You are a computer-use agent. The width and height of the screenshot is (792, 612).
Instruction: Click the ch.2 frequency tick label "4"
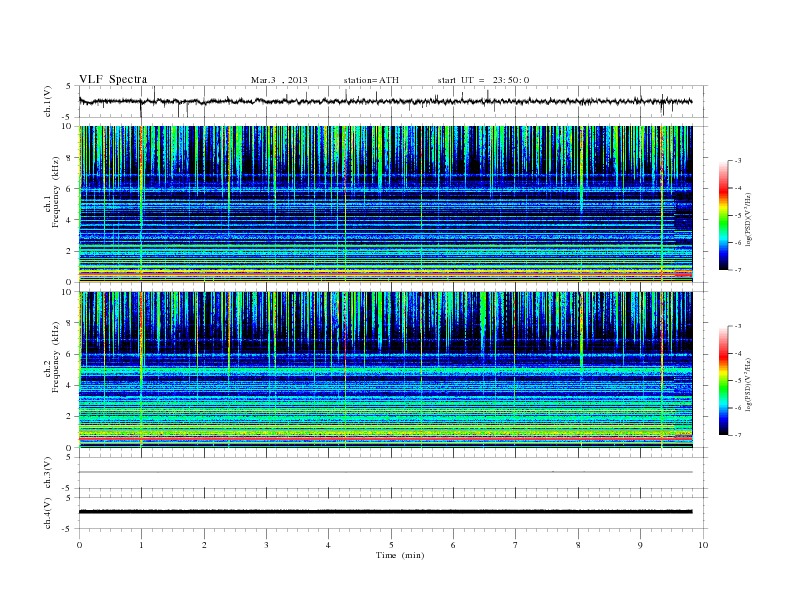point(70,386)
